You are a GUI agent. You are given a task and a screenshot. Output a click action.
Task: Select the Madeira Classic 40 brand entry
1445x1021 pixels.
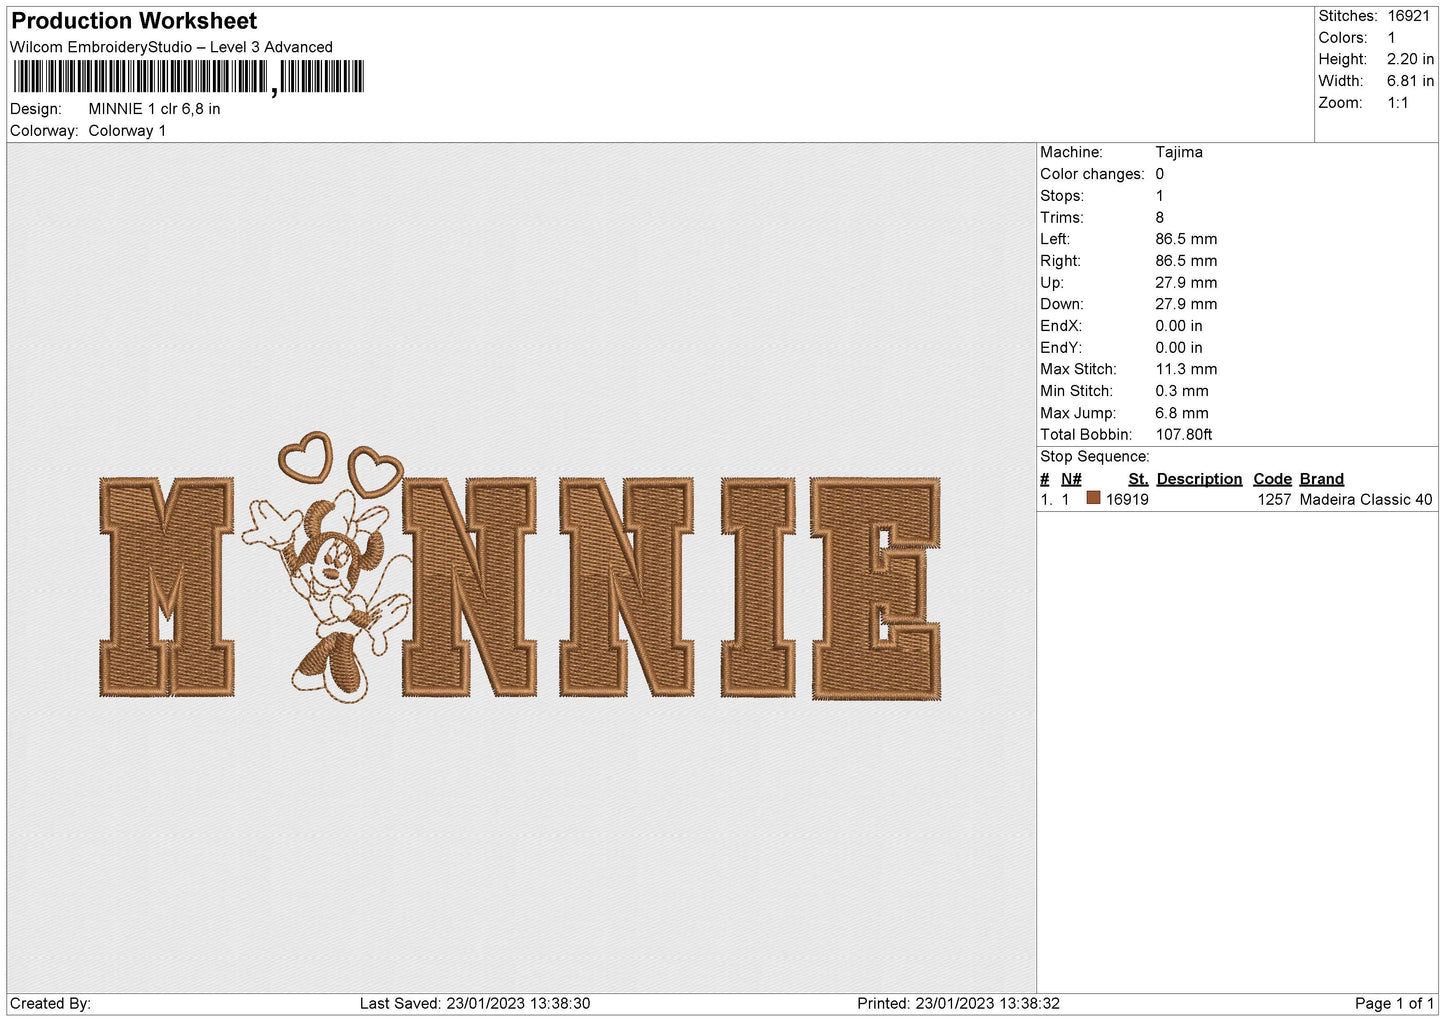click(x=1365, y=499)
